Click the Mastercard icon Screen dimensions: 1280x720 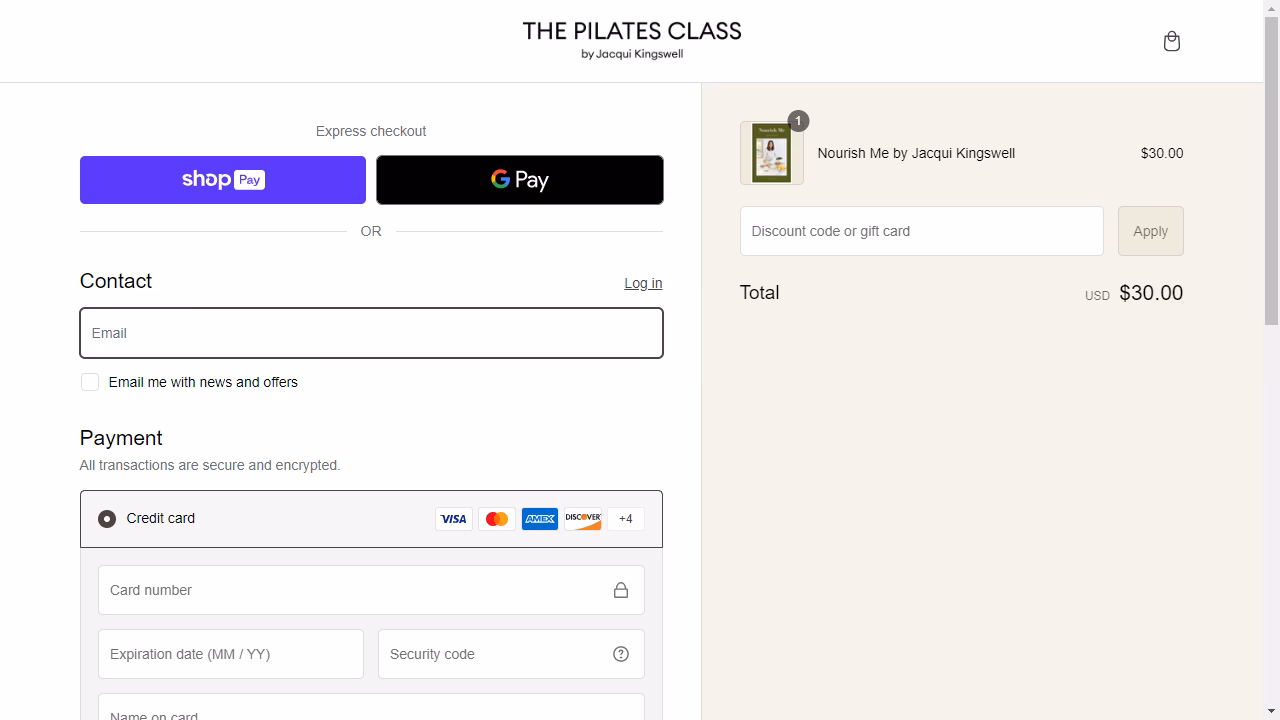coord(497,518)
